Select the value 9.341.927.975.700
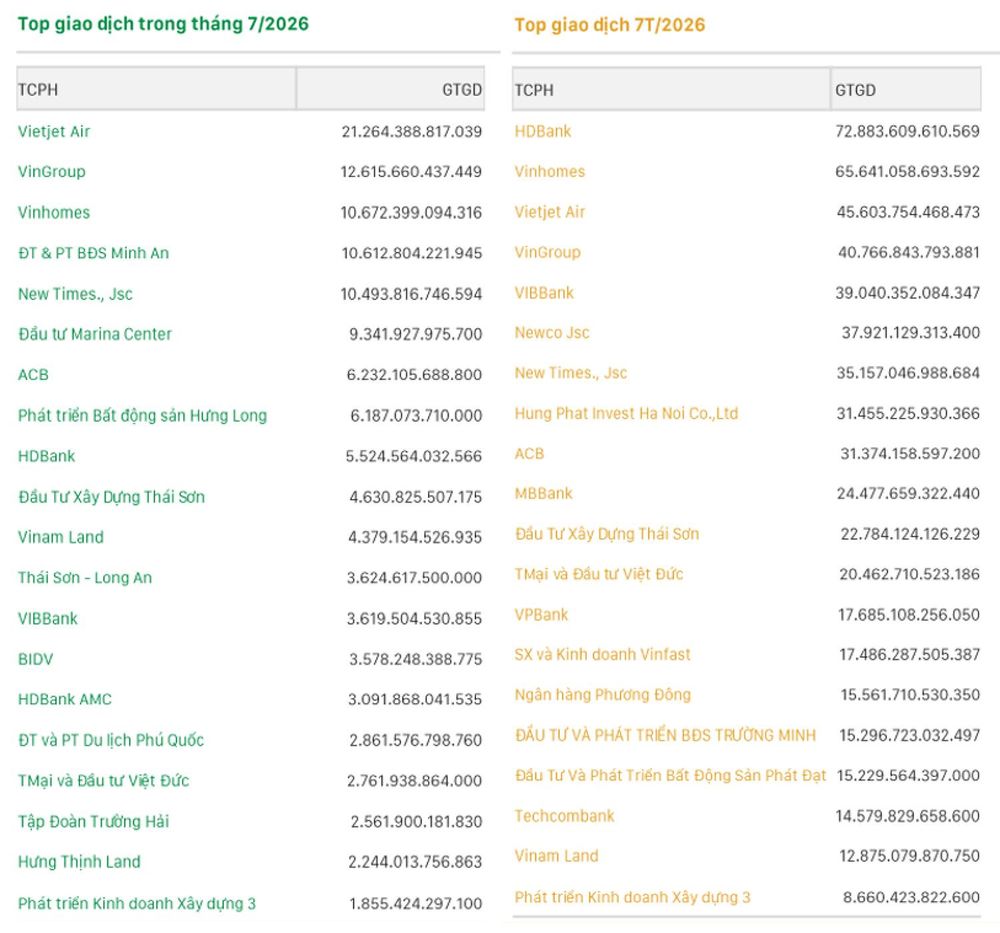This screenshot has width=1000, height=933. [416, 334]
